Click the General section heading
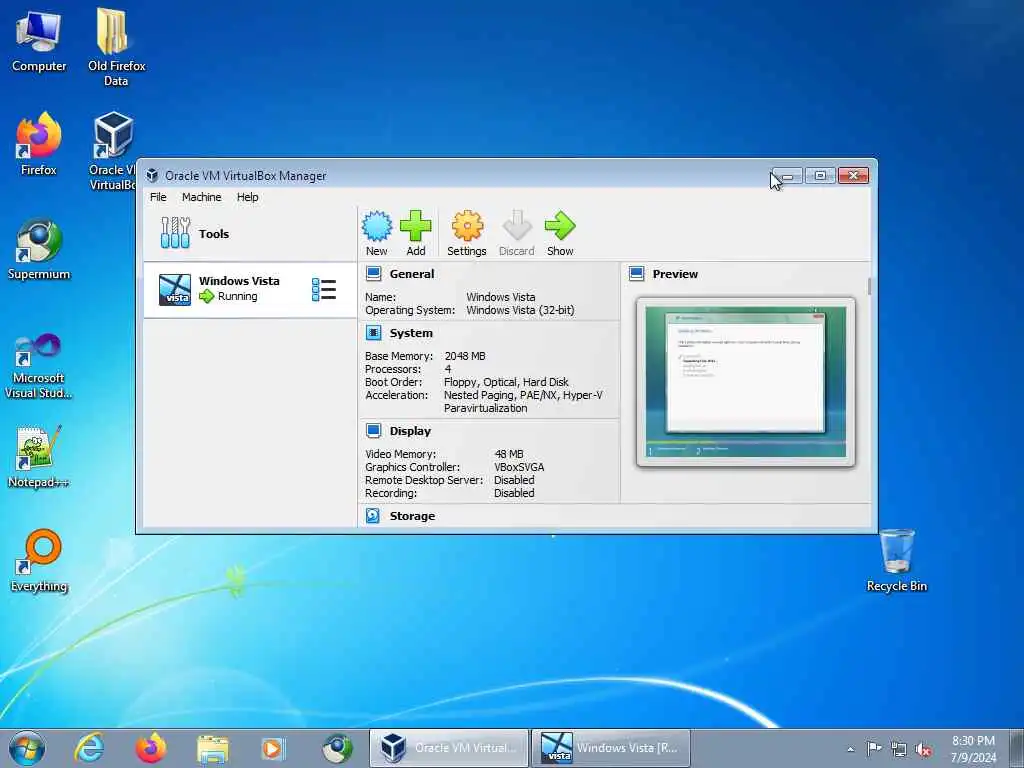The image size is (1024, 768). 412,274
